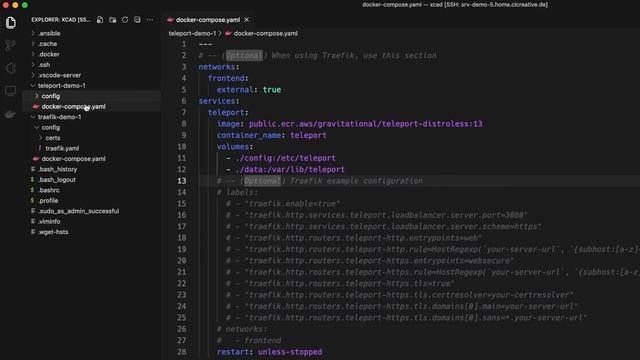Open the Remote Explorer view
The image size is (640, 360).
11,91
